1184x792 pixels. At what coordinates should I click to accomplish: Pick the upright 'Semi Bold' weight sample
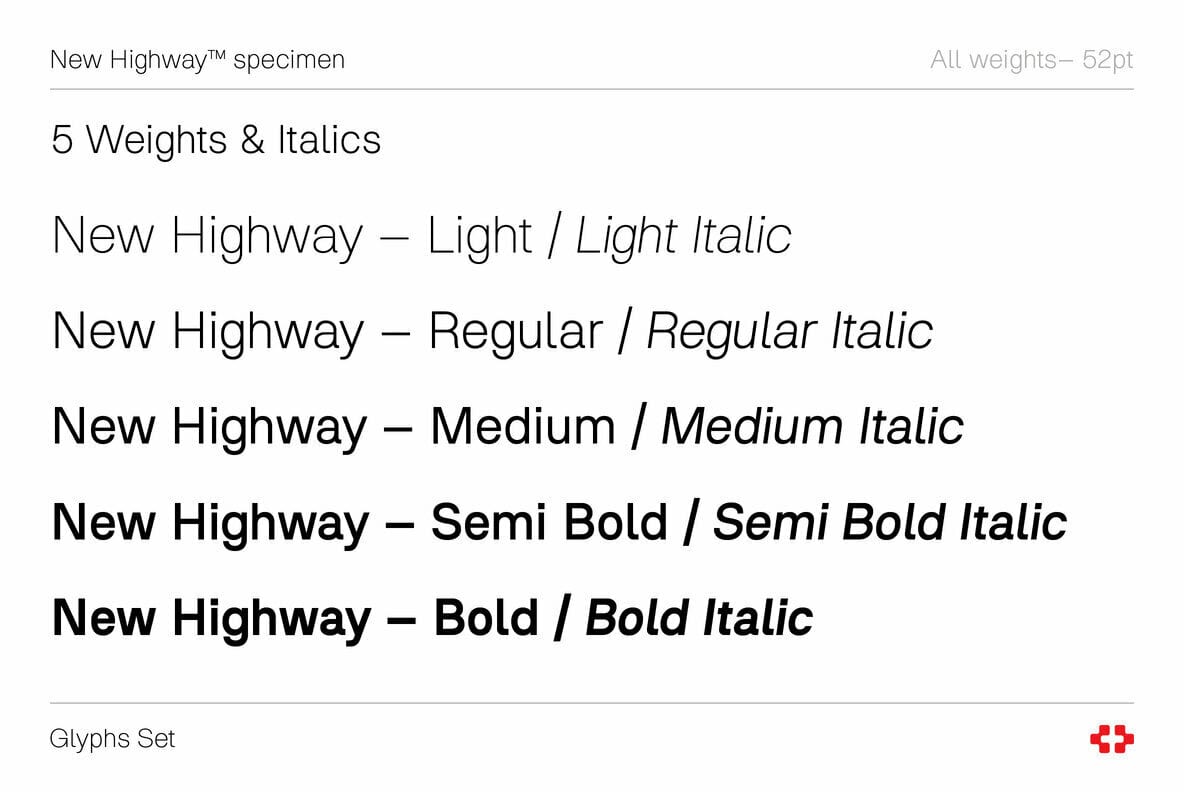548,522
